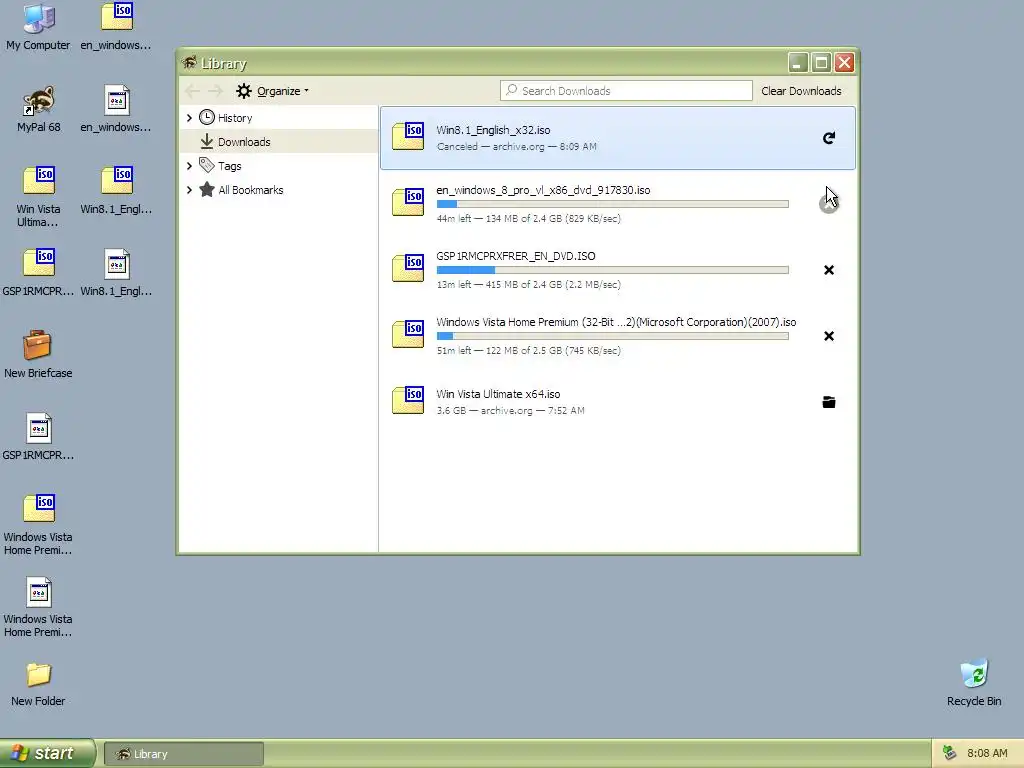Screen dimensions: 1024x768
Task: Click '44m left — 134 MB of 2.4 GB' status
Action: click(528, 219)
